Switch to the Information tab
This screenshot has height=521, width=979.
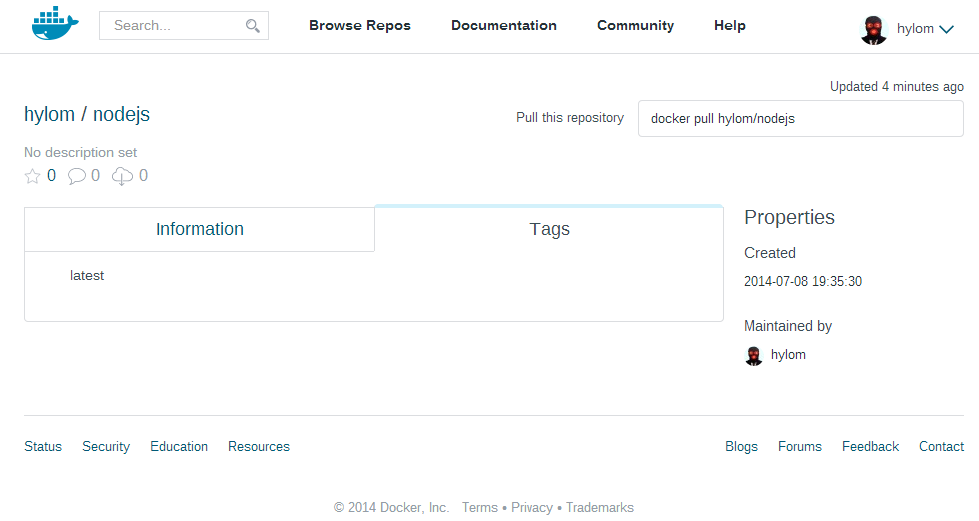pyautogui.click(x=199, y=229)
